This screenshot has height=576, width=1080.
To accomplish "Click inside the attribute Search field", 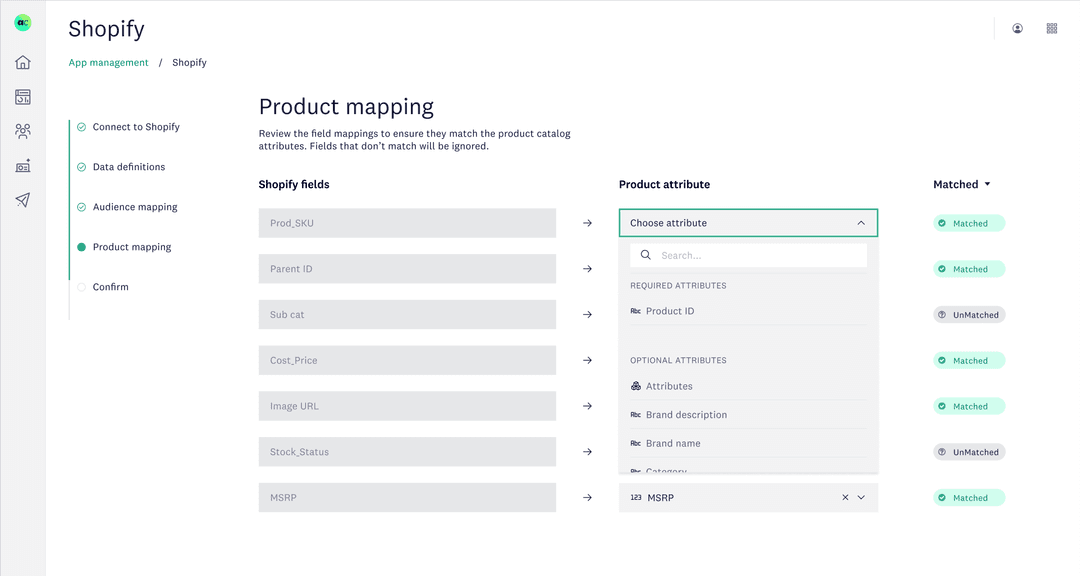I will (760, 254).
